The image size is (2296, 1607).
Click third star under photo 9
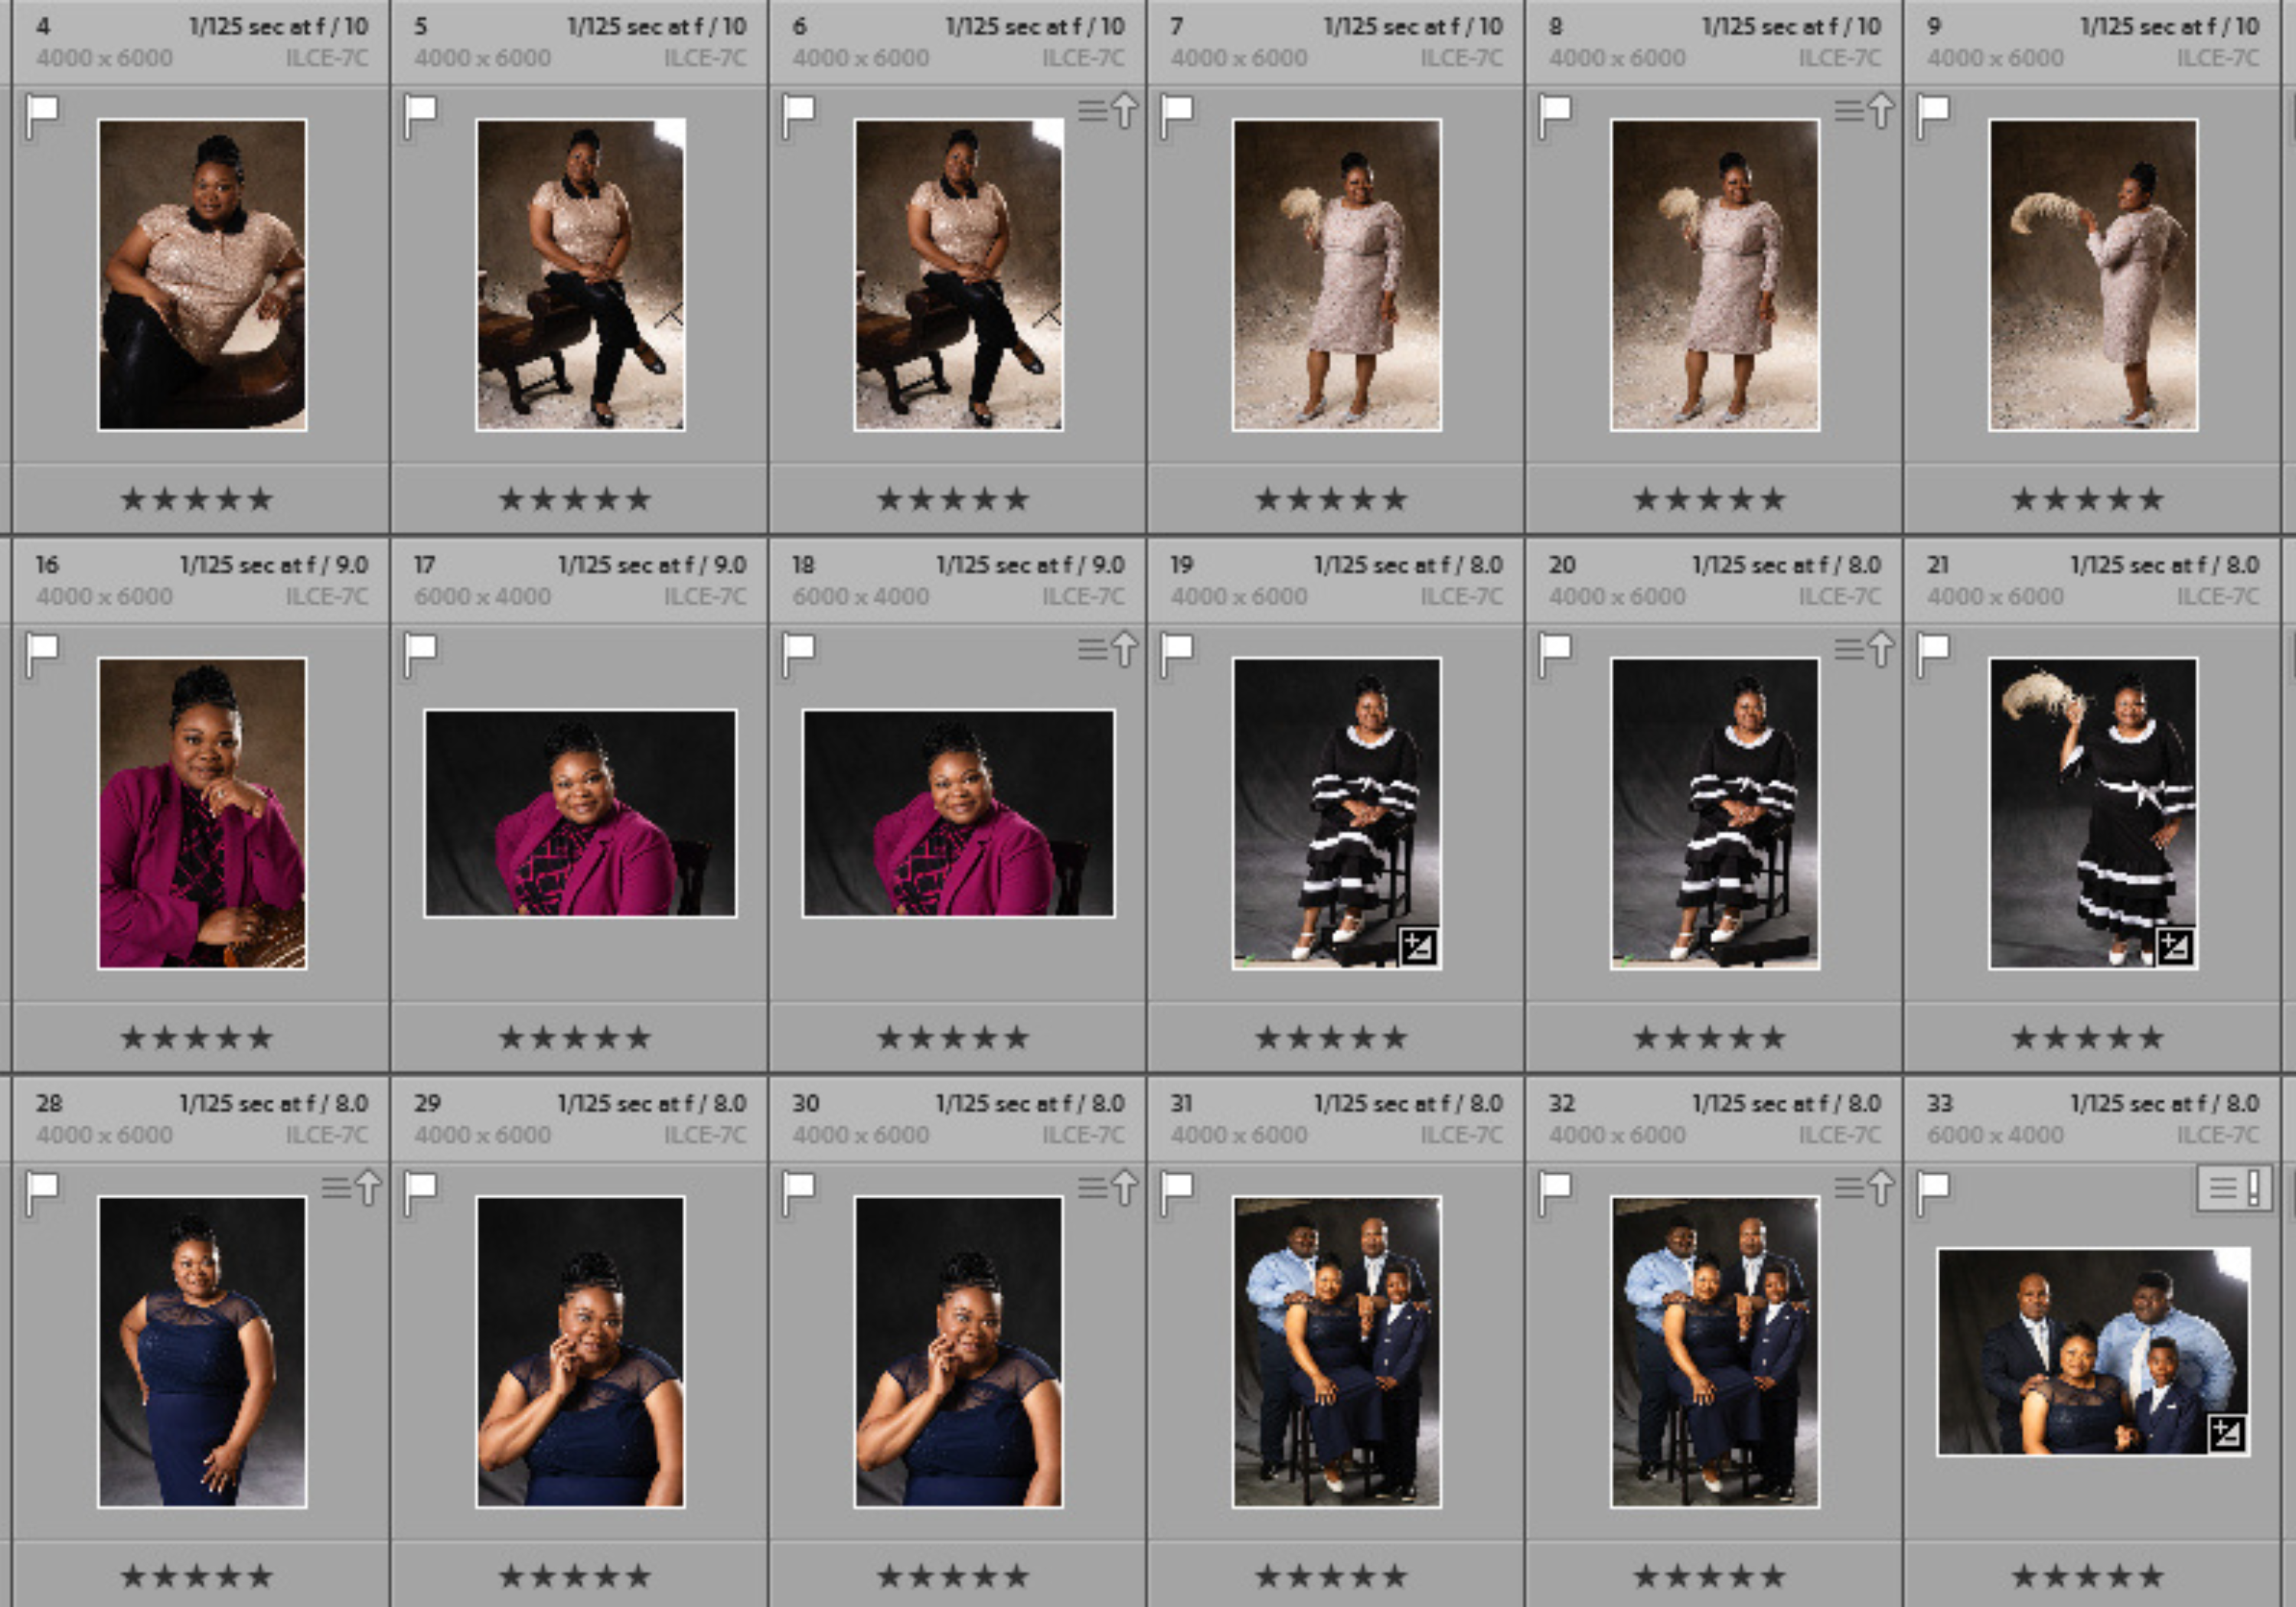[2087, 499]
